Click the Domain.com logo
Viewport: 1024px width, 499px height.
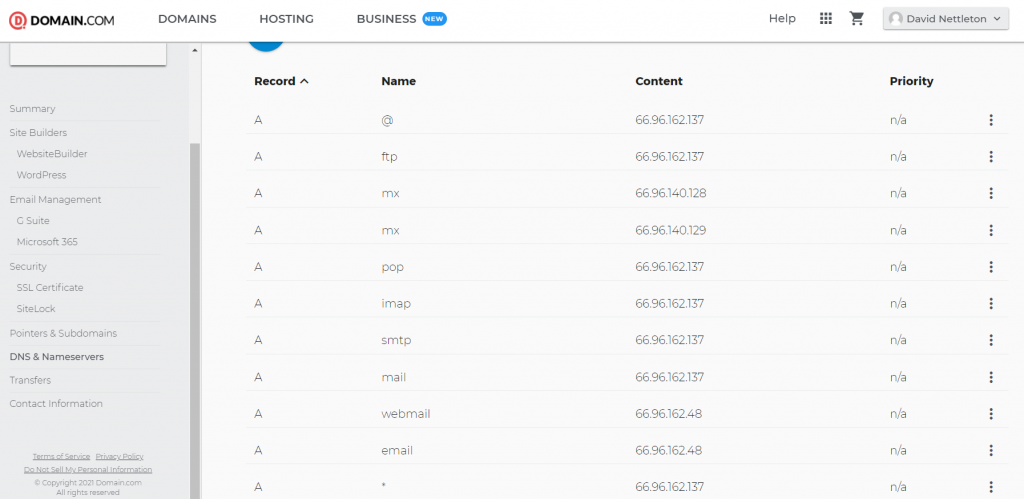[61, 19]
